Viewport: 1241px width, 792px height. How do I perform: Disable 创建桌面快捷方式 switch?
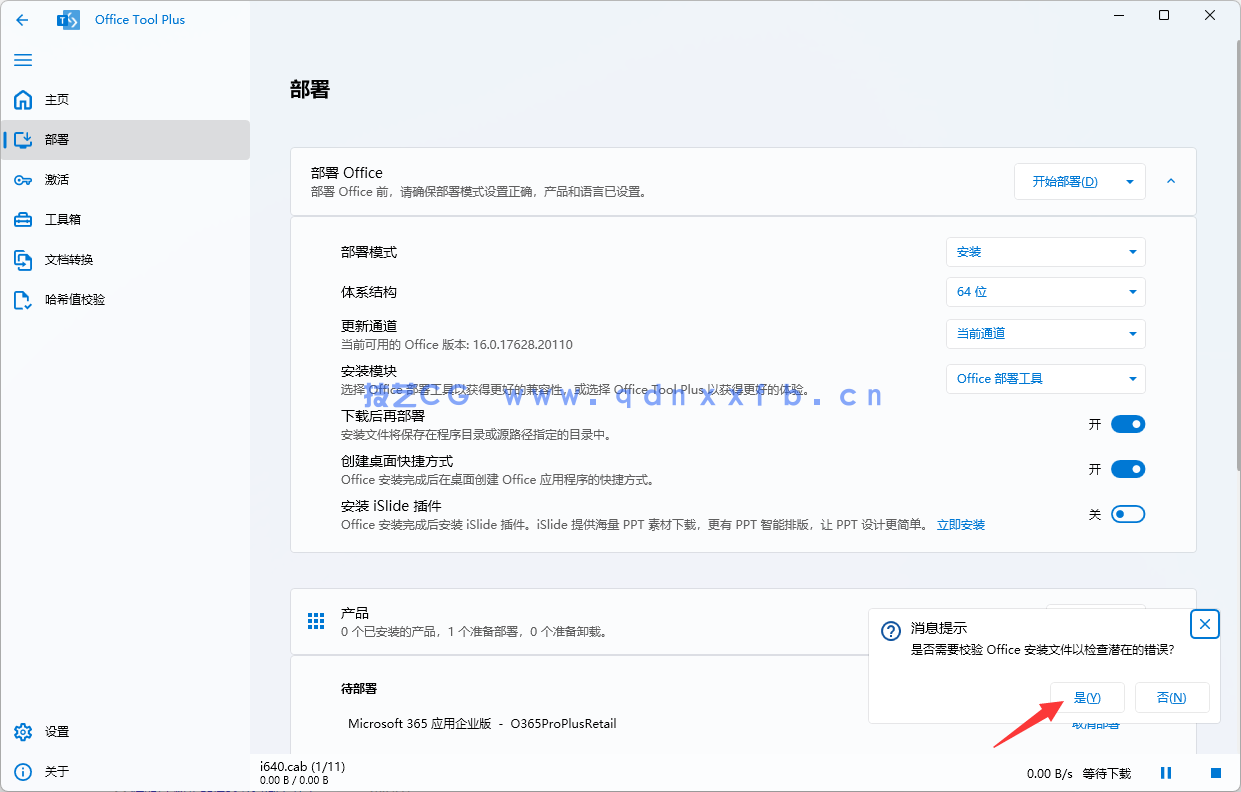click(1127, 468)
